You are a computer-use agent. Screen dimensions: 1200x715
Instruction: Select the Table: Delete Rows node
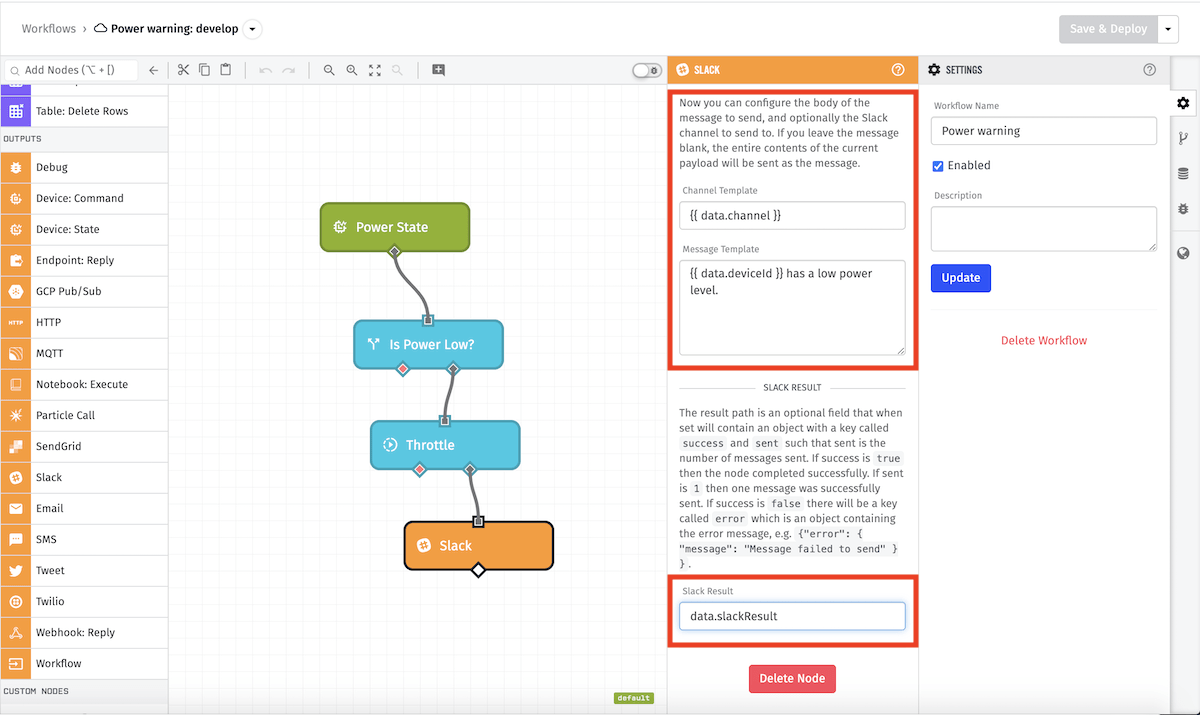pos(84,111)
